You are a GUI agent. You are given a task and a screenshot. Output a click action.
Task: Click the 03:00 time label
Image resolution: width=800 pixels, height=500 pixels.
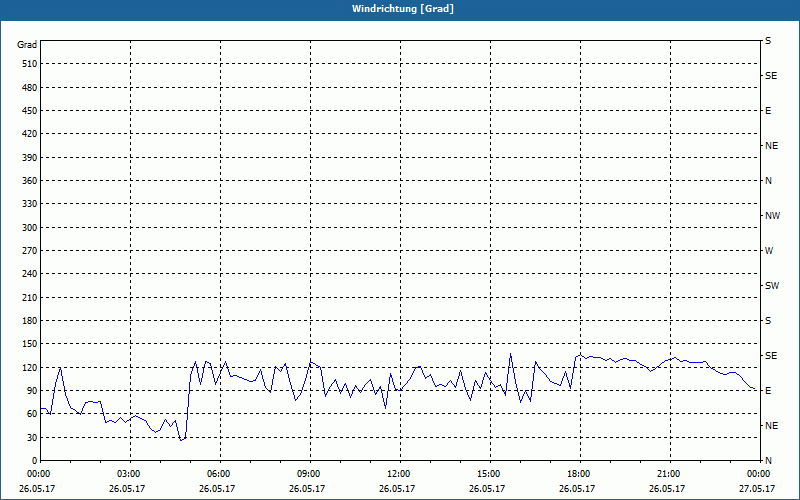click(x=131, y=474)
